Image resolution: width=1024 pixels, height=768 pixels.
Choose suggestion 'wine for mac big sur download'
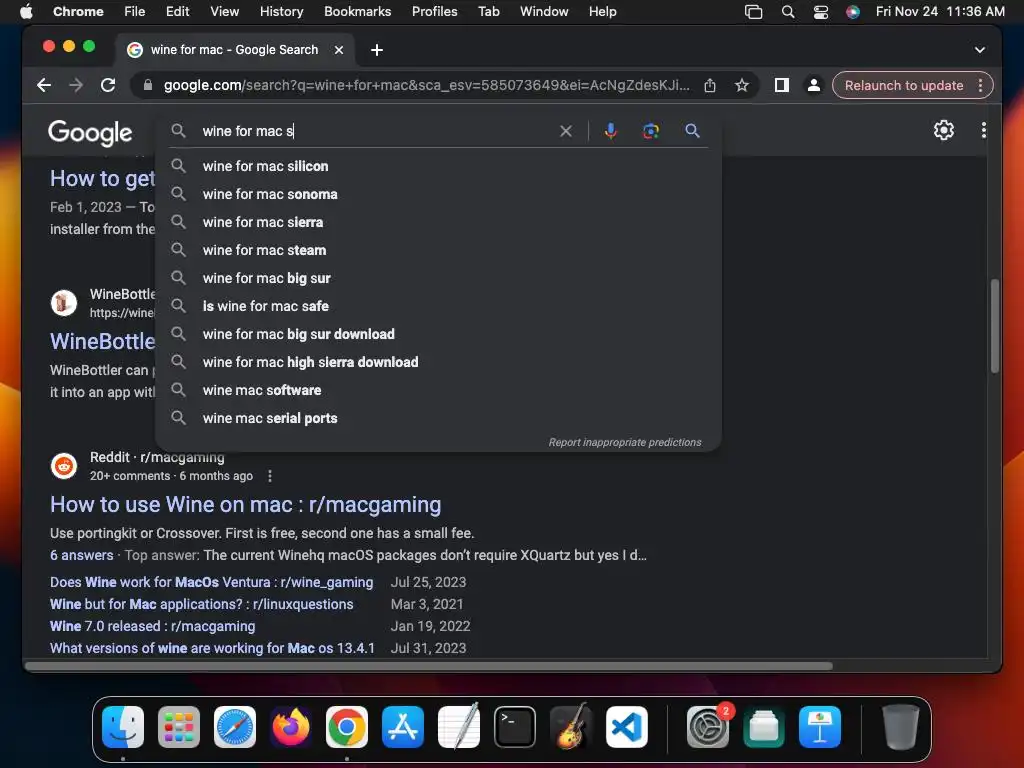(x=438, y=334)
